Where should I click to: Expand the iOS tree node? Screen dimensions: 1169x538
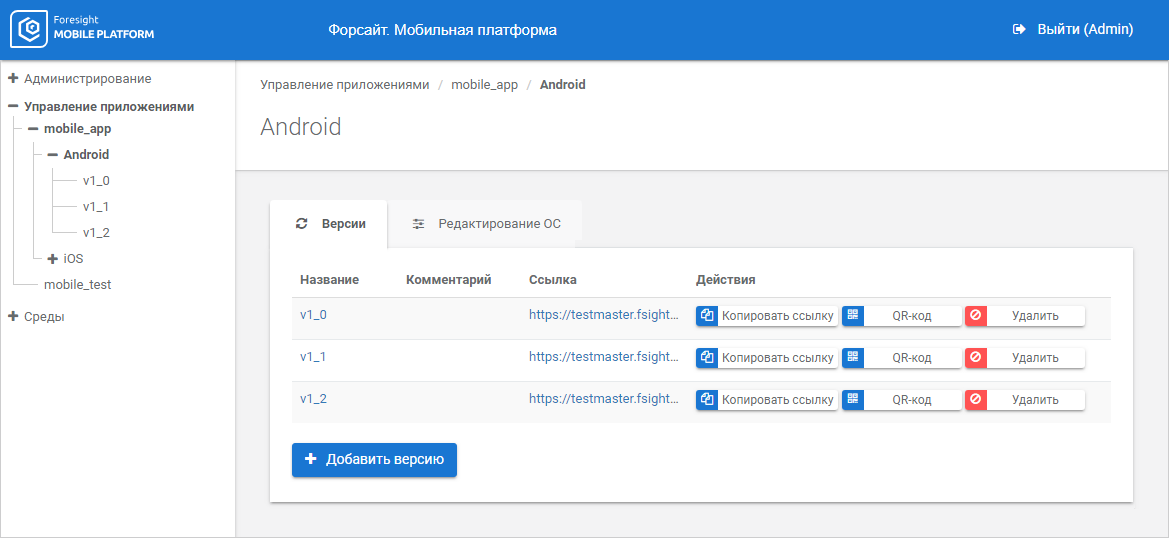pyautogui.click(x=53, y=258)
